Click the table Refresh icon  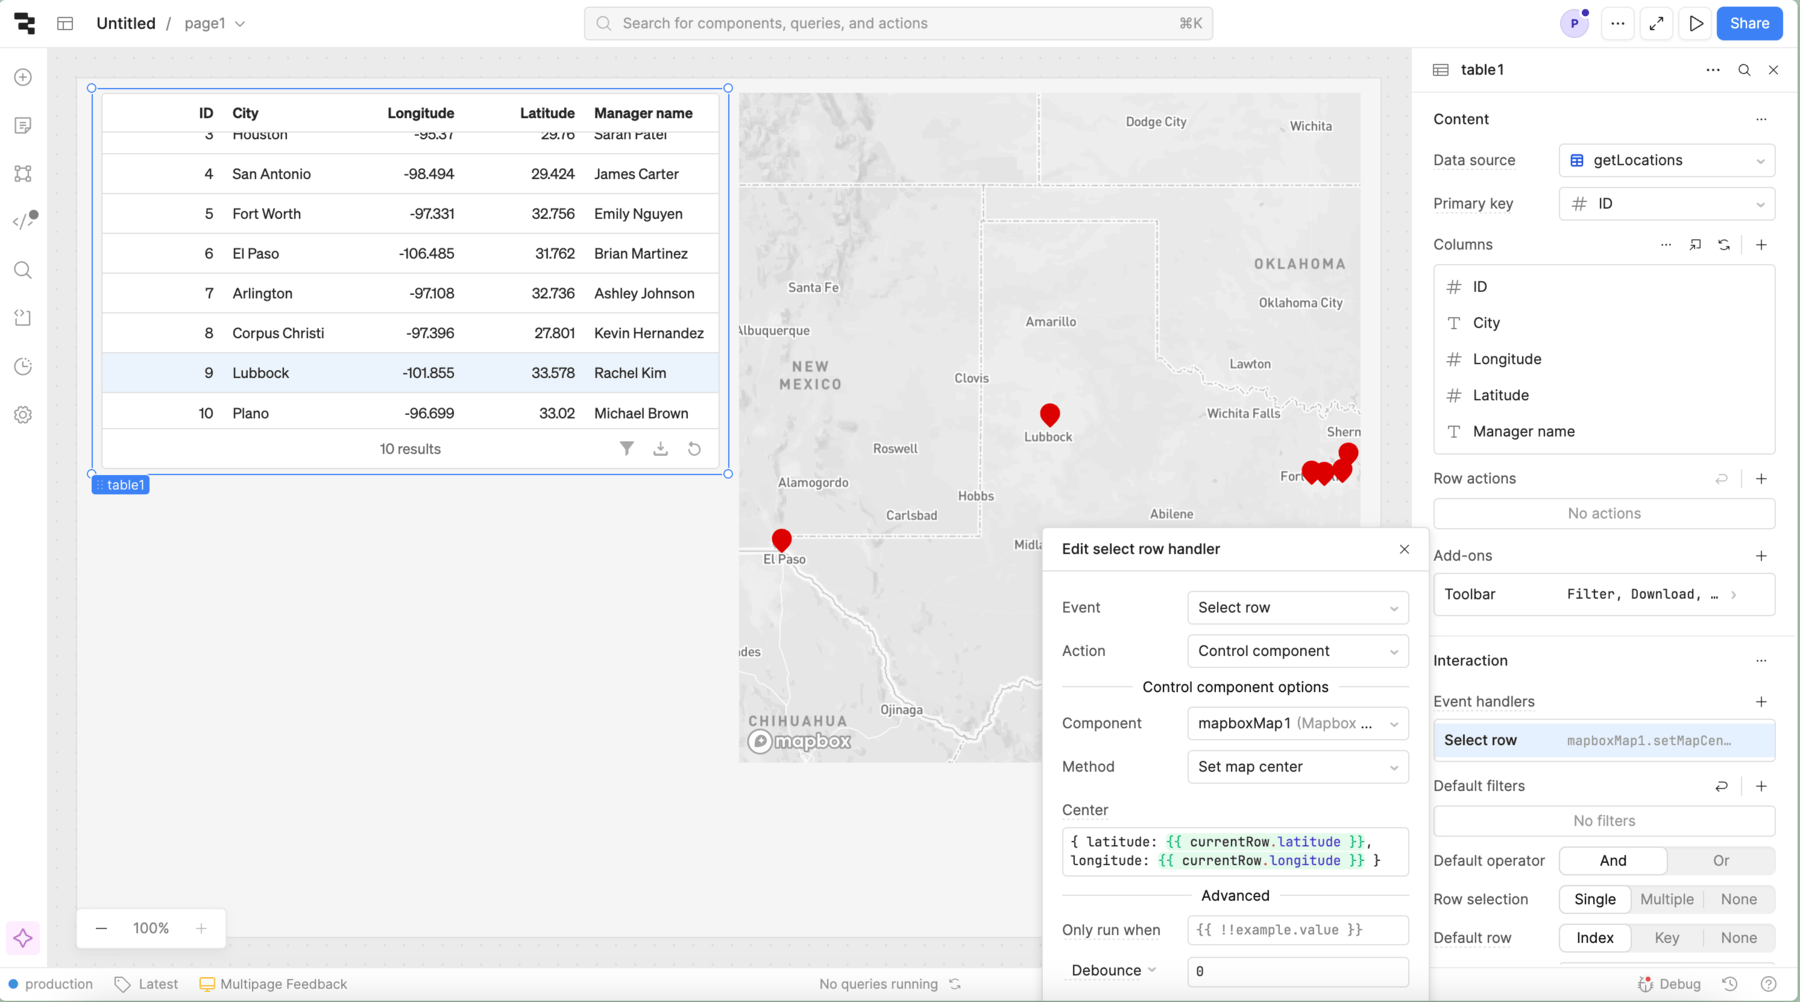pyautogui.click(x=694, y=449)
